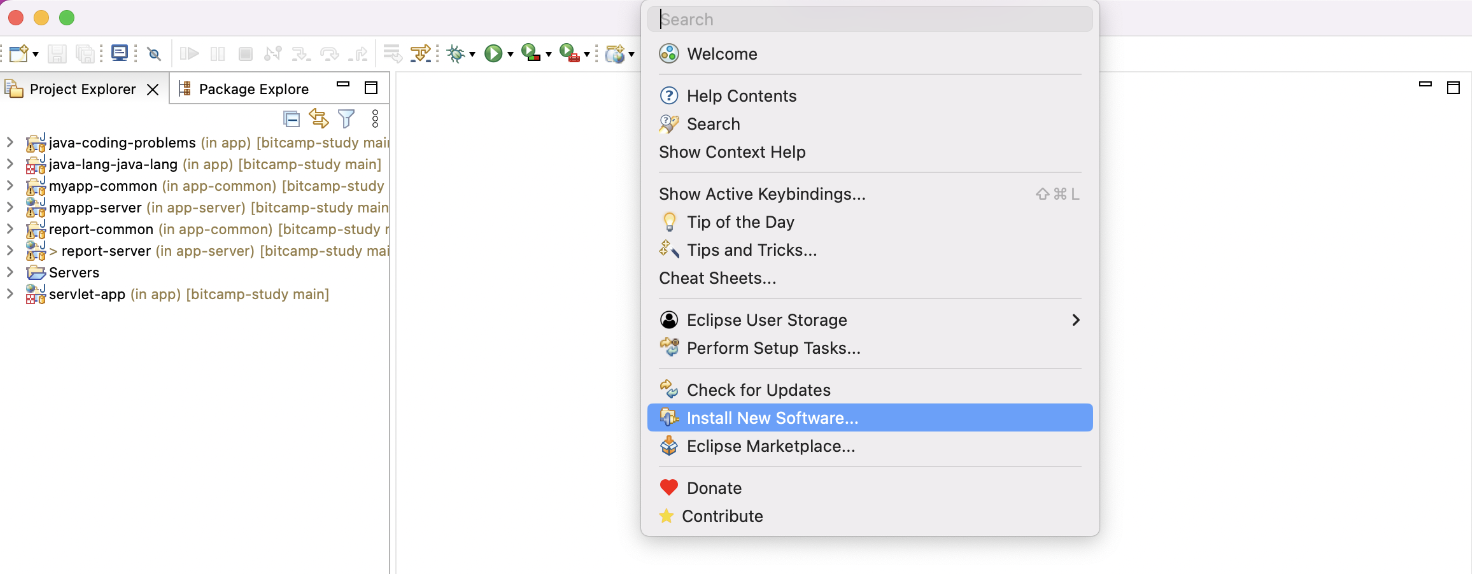Click the Terminate debug icon

point(245,54)
